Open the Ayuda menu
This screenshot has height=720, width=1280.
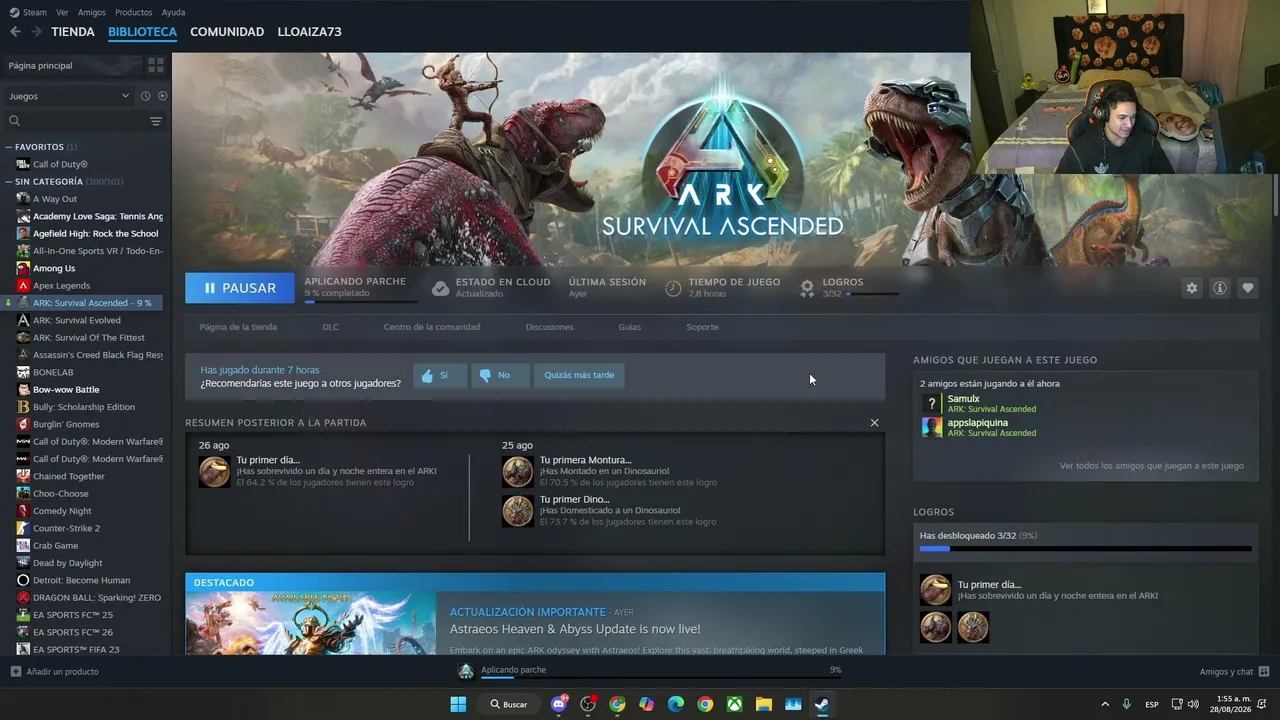(x=173, y=12)
